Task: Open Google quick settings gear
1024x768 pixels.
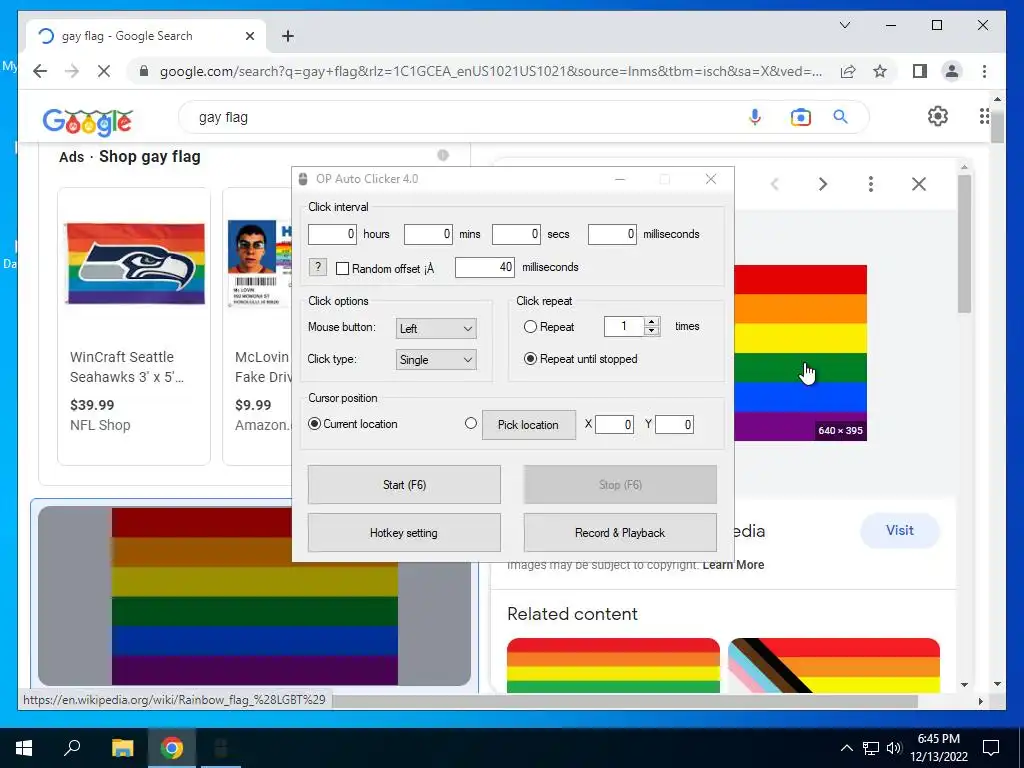Action: [x=938, y=116]
